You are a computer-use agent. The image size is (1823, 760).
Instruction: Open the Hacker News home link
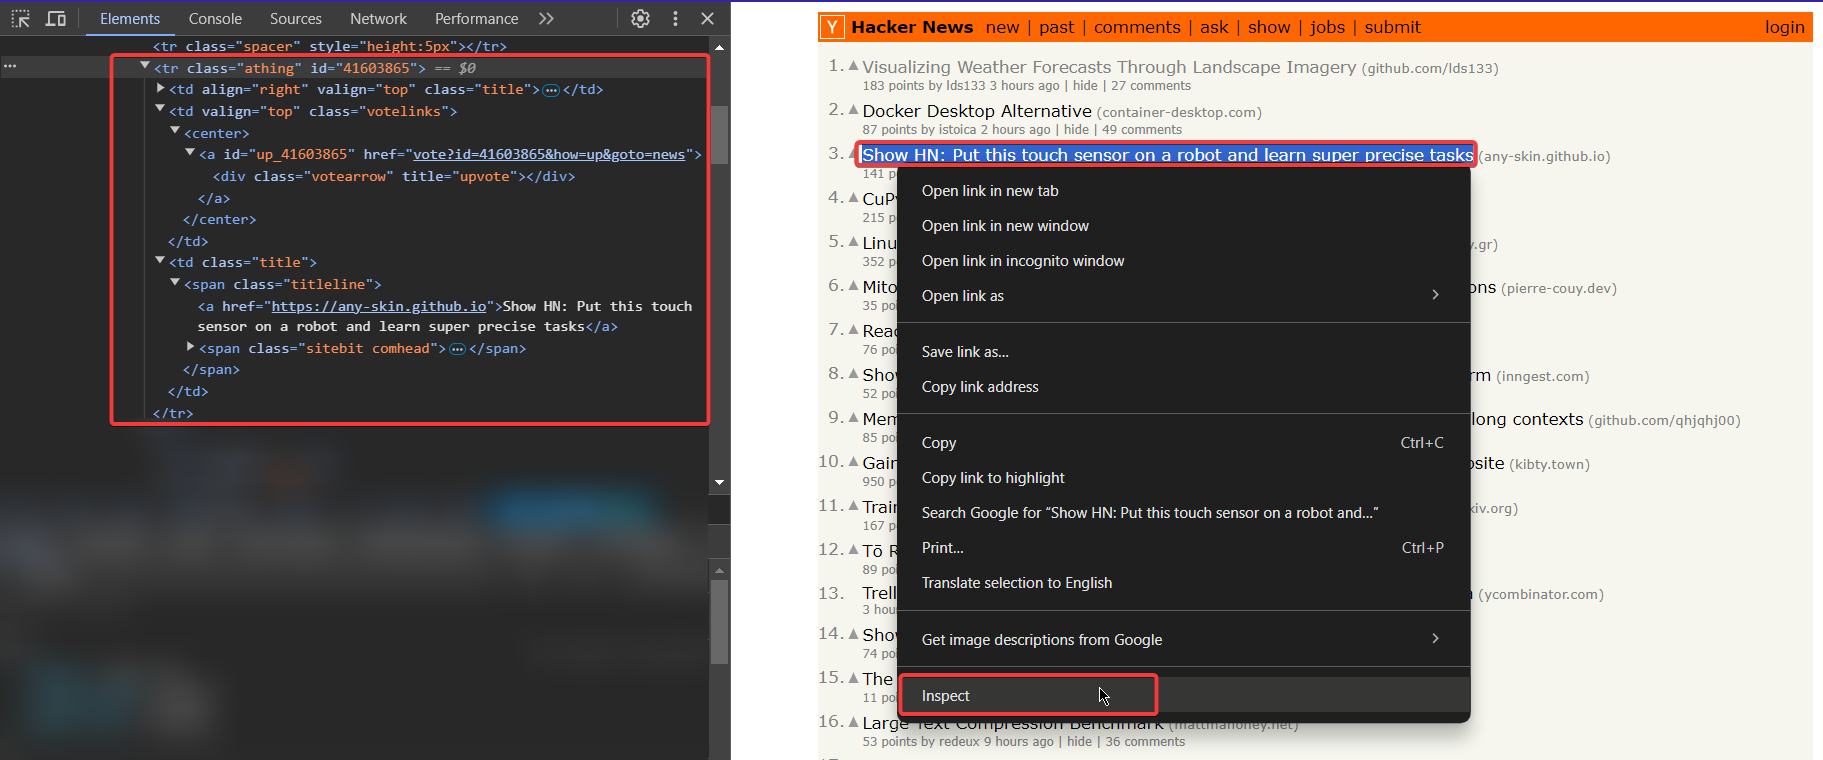tap(912, 27)
